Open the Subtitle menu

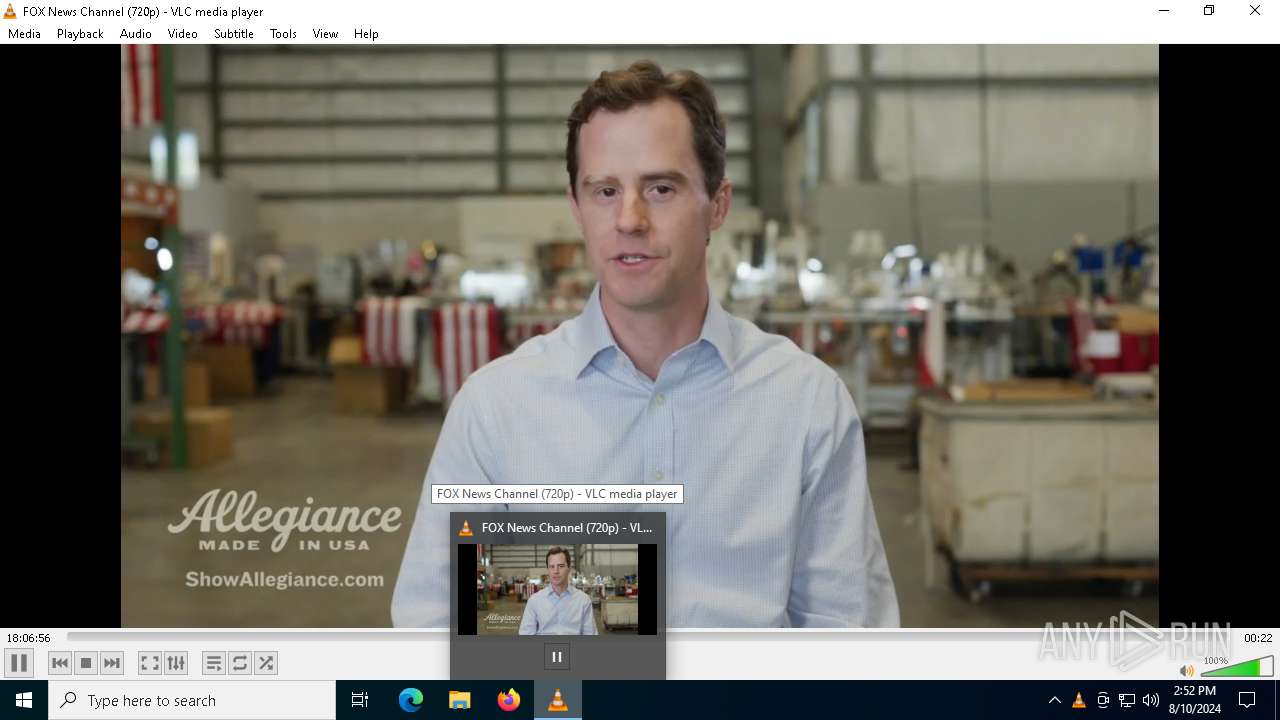(x=234, y=34)
